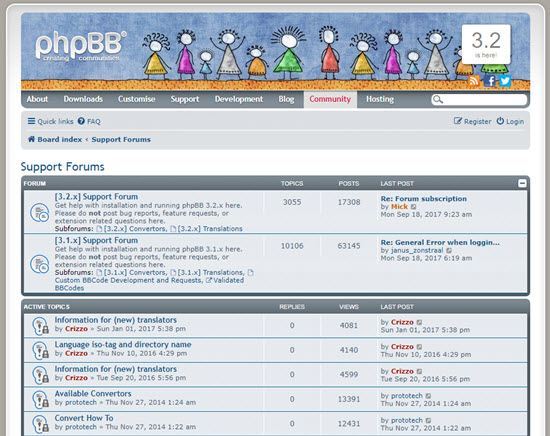
Task: Click Support Forums breadcrumb
Action: (x=121, y=140)
